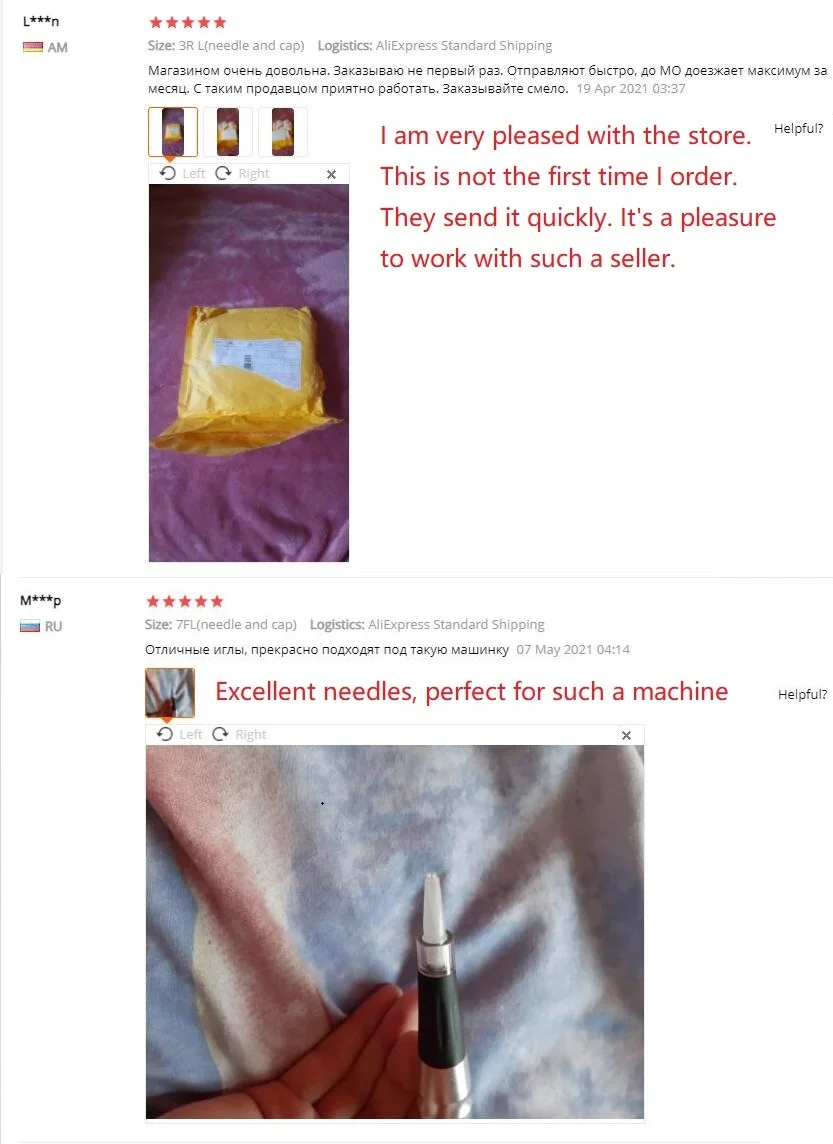Click the AM country flag icon
Screen dimensions: 833x1144
click(x=33, y=47)
